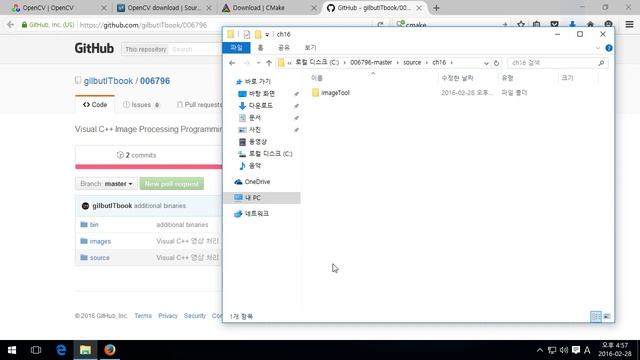View the 2 commits link
640x360 pixels.
pos(136,155)
